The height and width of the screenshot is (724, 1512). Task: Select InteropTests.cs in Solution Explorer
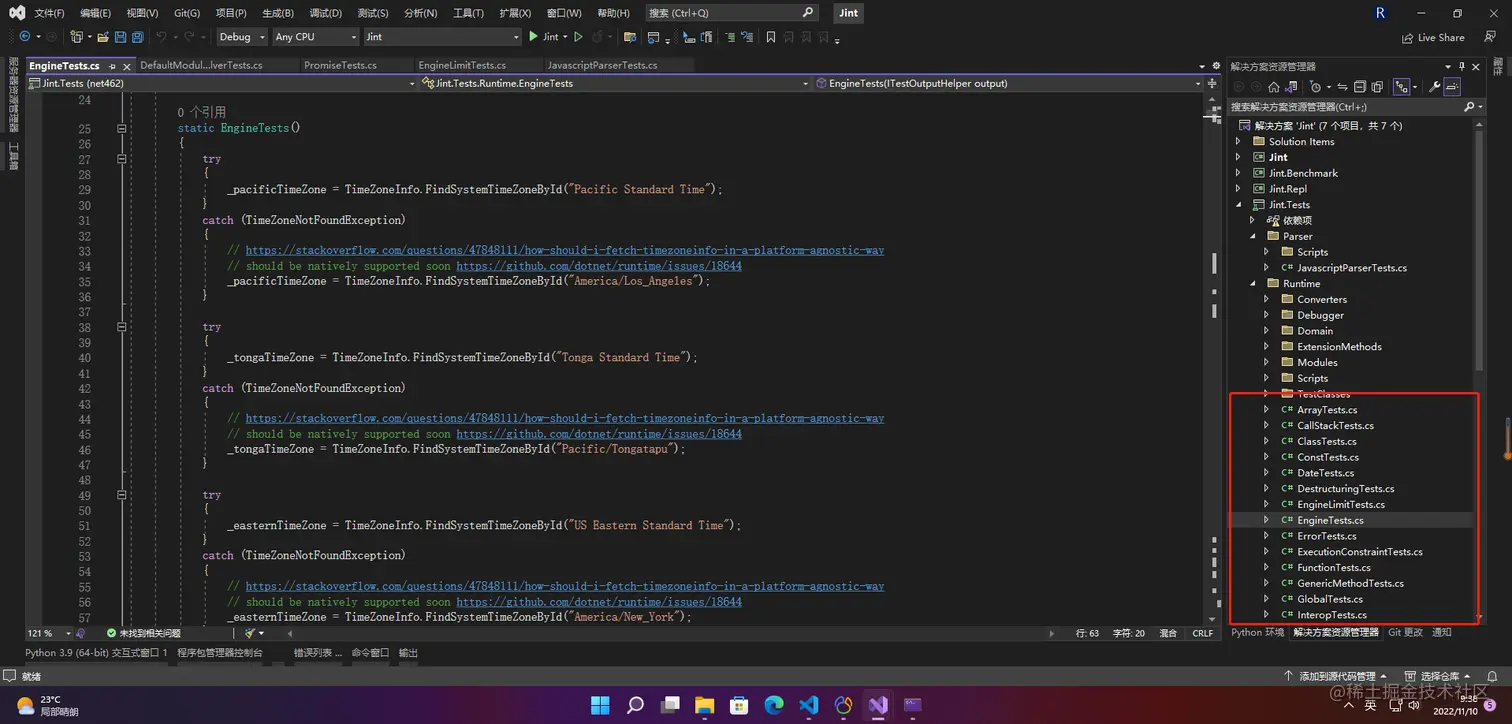tap(1331, 615)
